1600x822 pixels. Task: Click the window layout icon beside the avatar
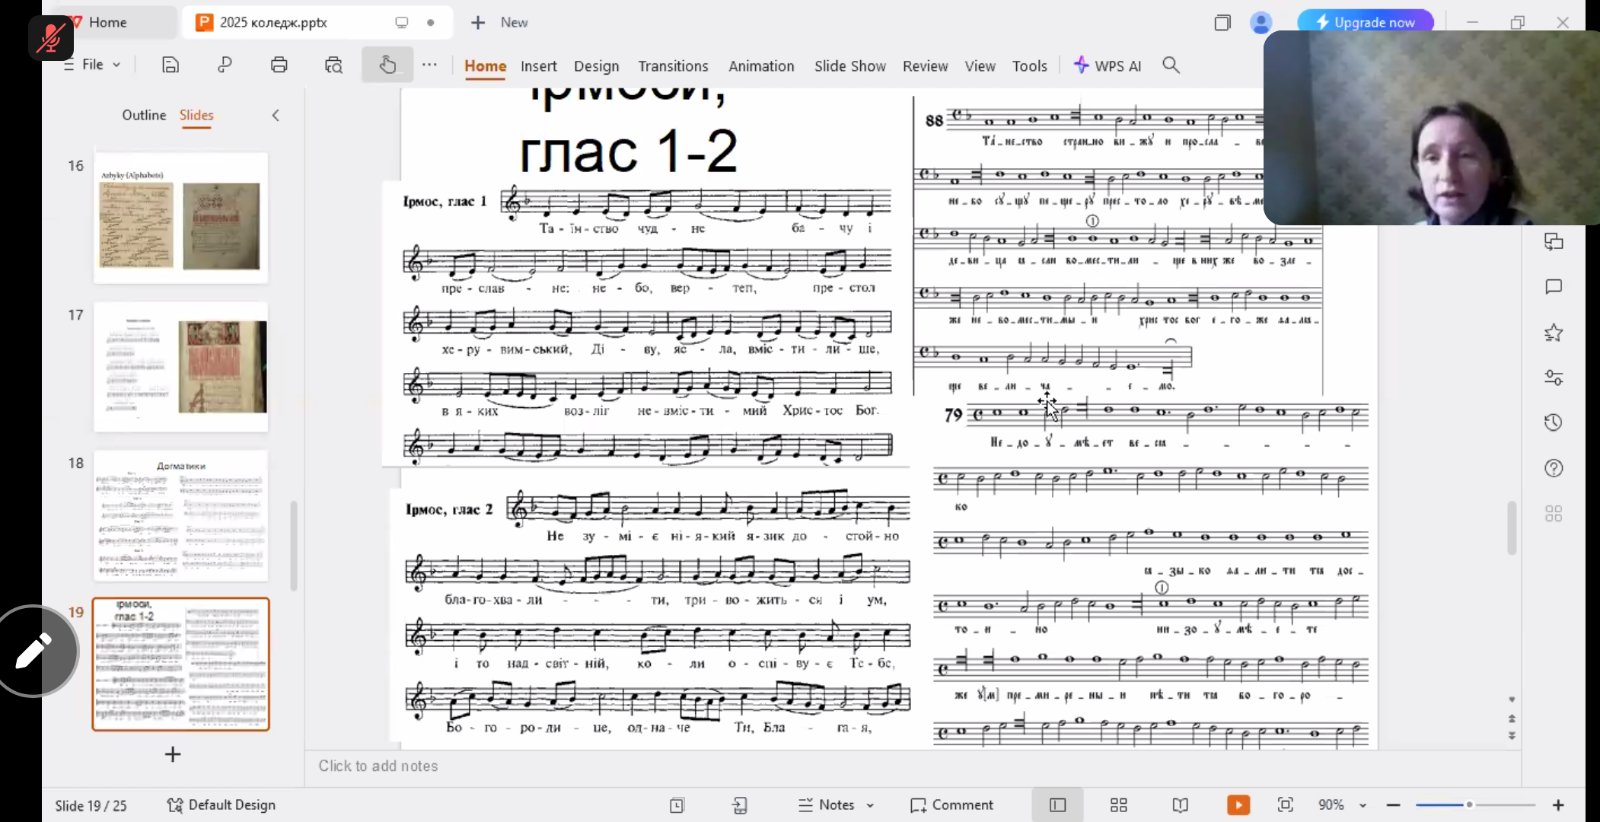[1222, 22]
